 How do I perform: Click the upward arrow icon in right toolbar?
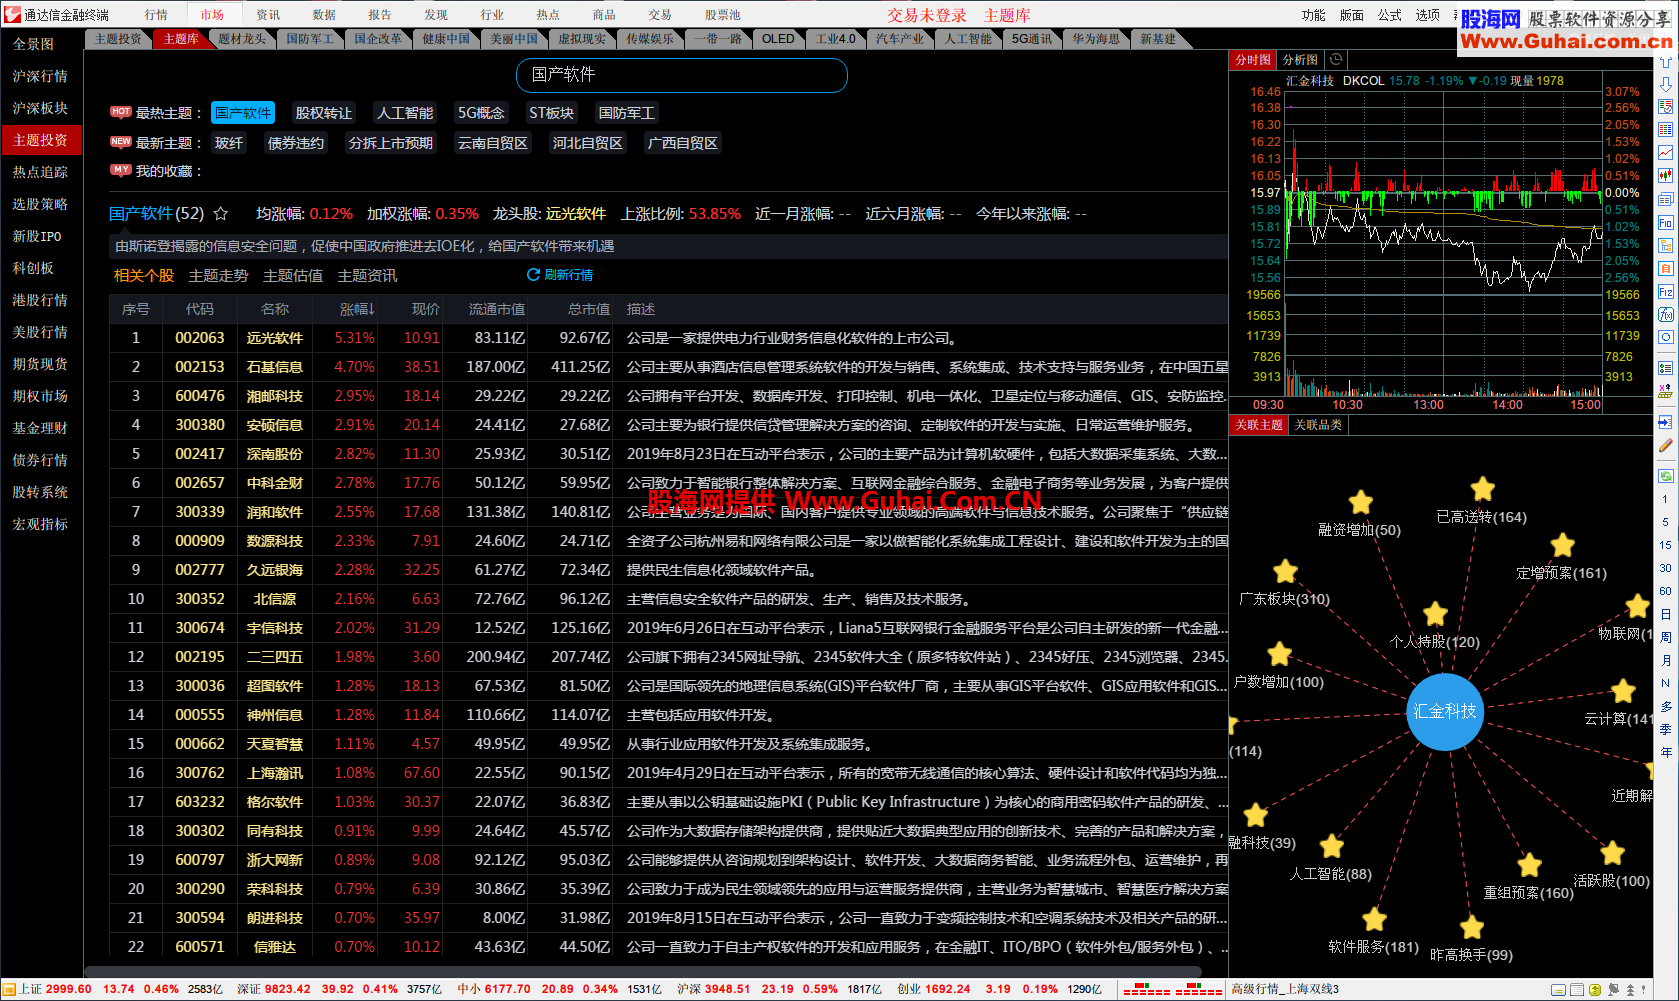click(1665, 62)
